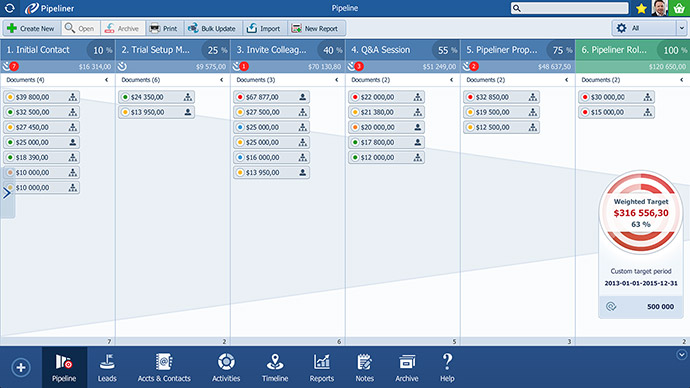Select the 6. Pipeliner Rollout stage header
The height and width of the screenshot is (388, 690).
pos(633,50)
